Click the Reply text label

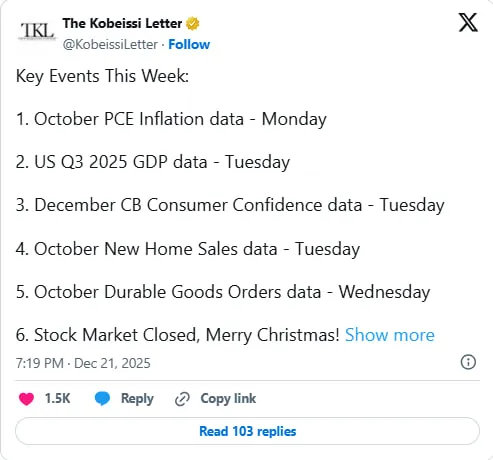coord(137,399)
